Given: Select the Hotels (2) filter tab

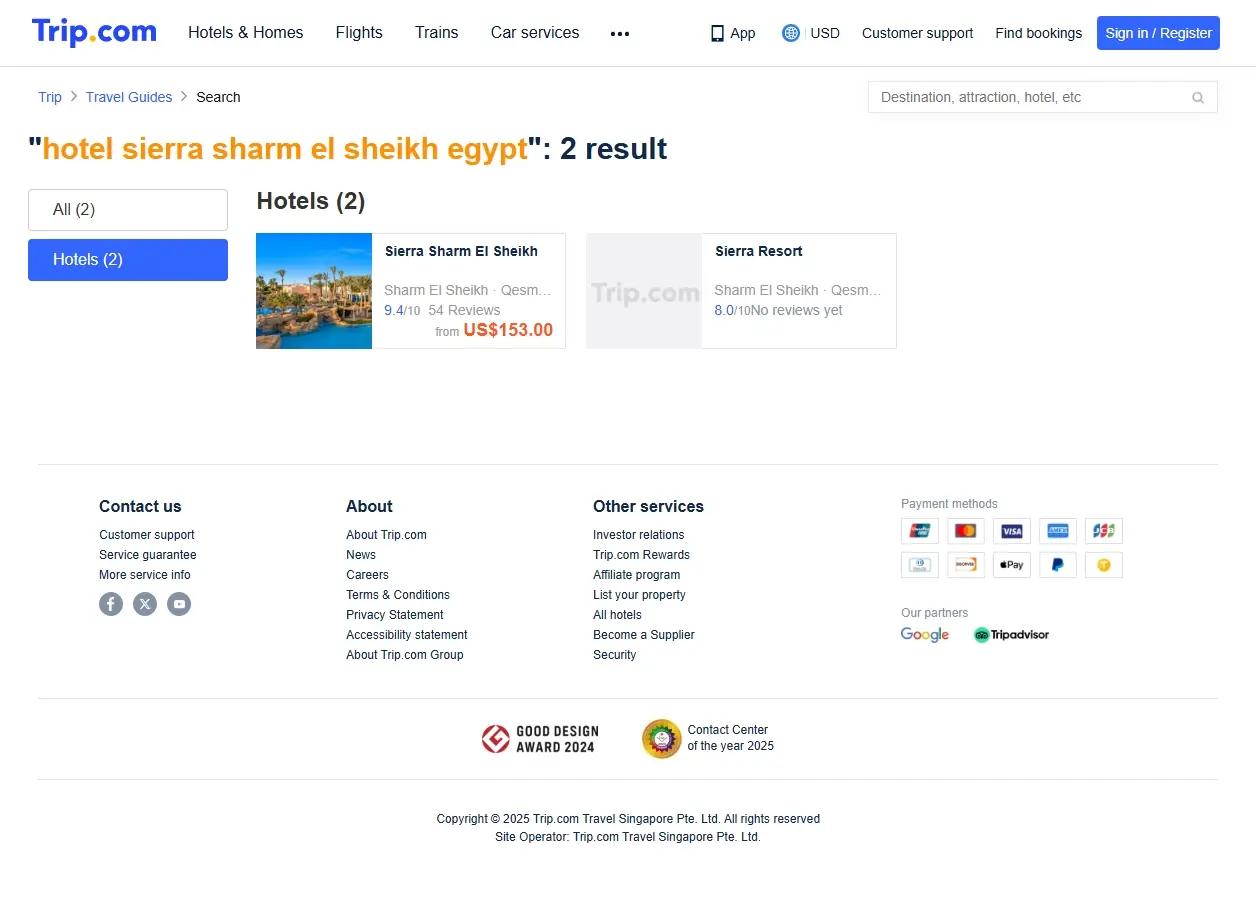Looking at the screenshot, I should [128, 260].
